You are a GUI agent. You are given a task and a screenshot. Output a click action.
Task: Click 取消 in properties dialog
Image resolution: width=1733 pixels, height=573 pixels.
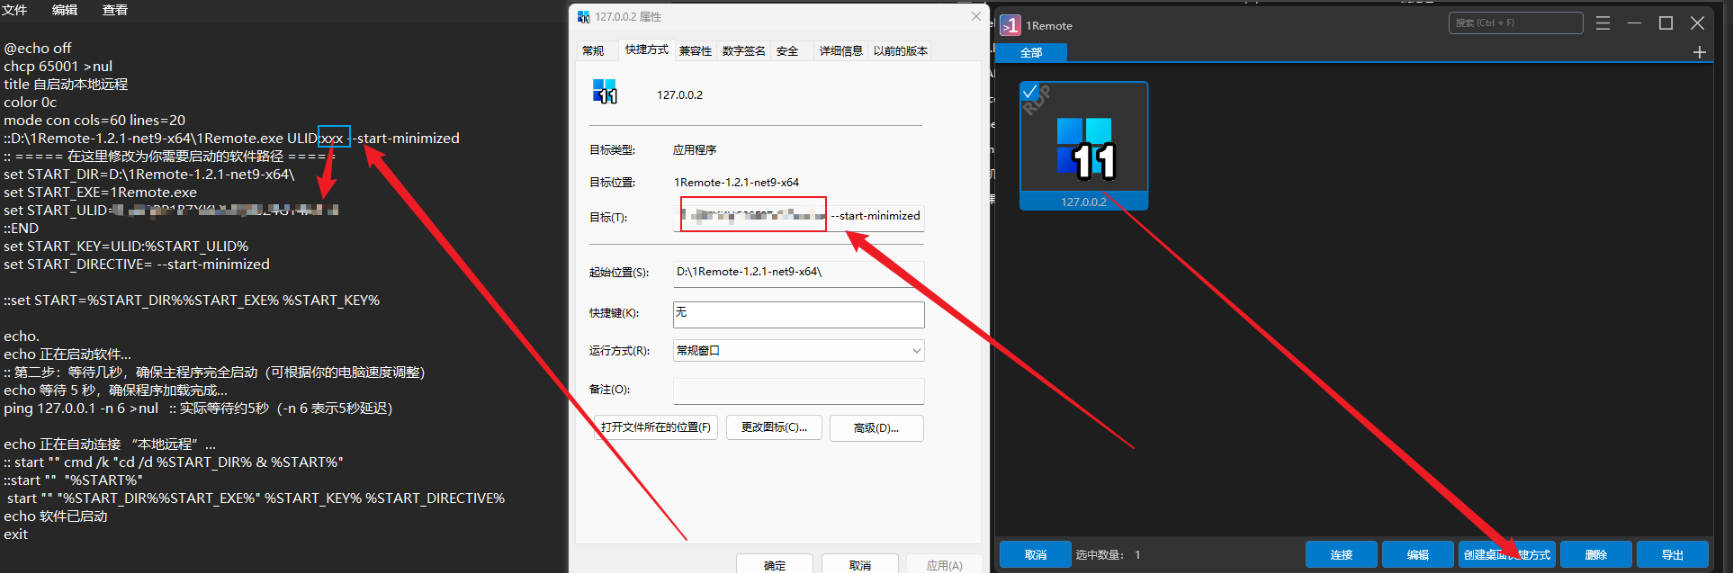pos(860,565)
